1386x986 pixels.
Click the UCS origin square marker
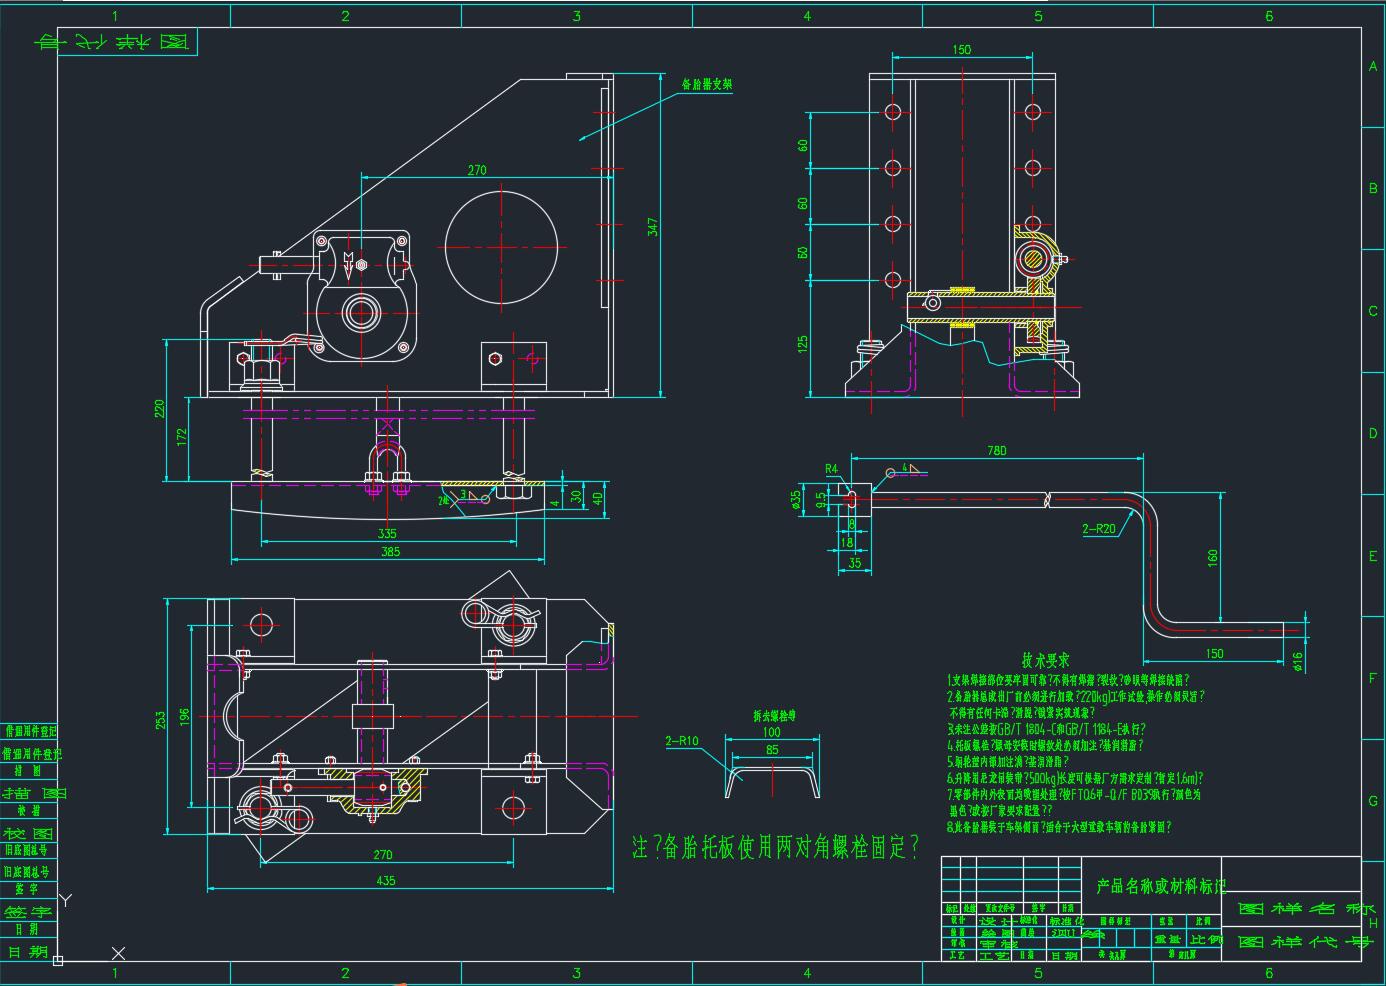[x=58, y=960]
